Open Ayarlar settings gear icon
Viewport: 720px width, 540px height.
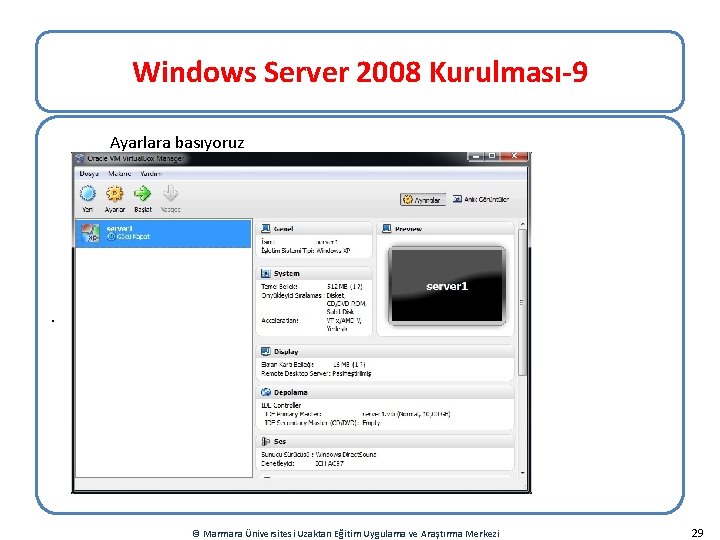click(115, 194)
